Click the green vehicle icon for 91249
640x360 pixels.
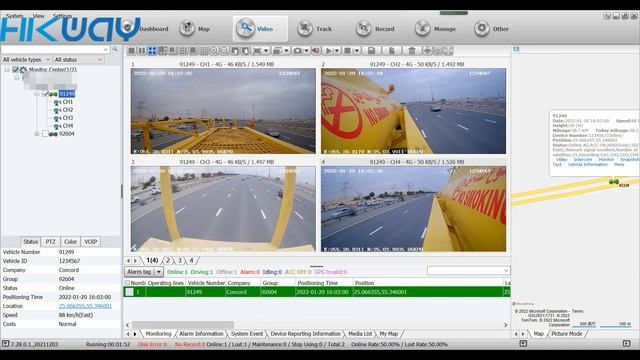pos(53,94)
